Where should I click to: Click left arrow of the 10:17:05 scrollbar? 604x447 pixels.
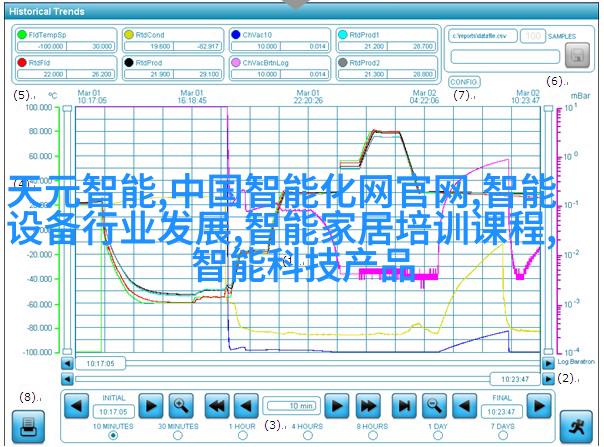[x=67, y=363]
